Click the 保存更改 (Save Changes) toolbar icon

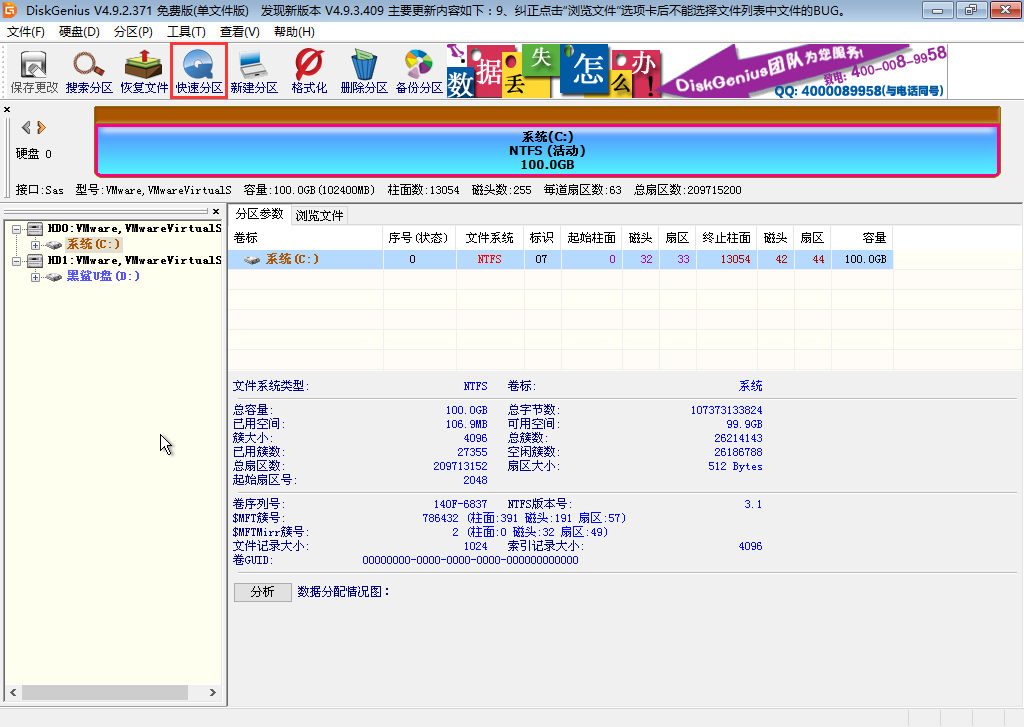pos(34,72)
